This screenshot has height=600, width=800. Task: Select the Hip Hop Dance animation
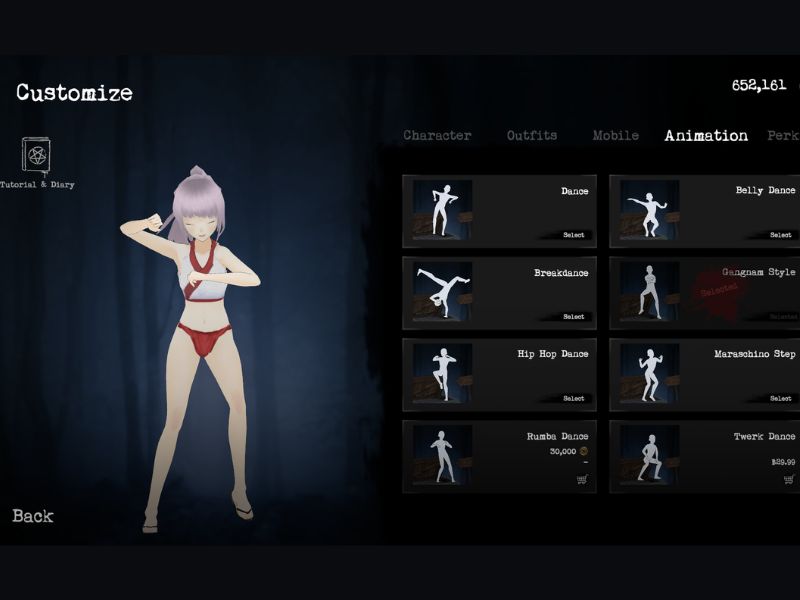tap(572, 398)
